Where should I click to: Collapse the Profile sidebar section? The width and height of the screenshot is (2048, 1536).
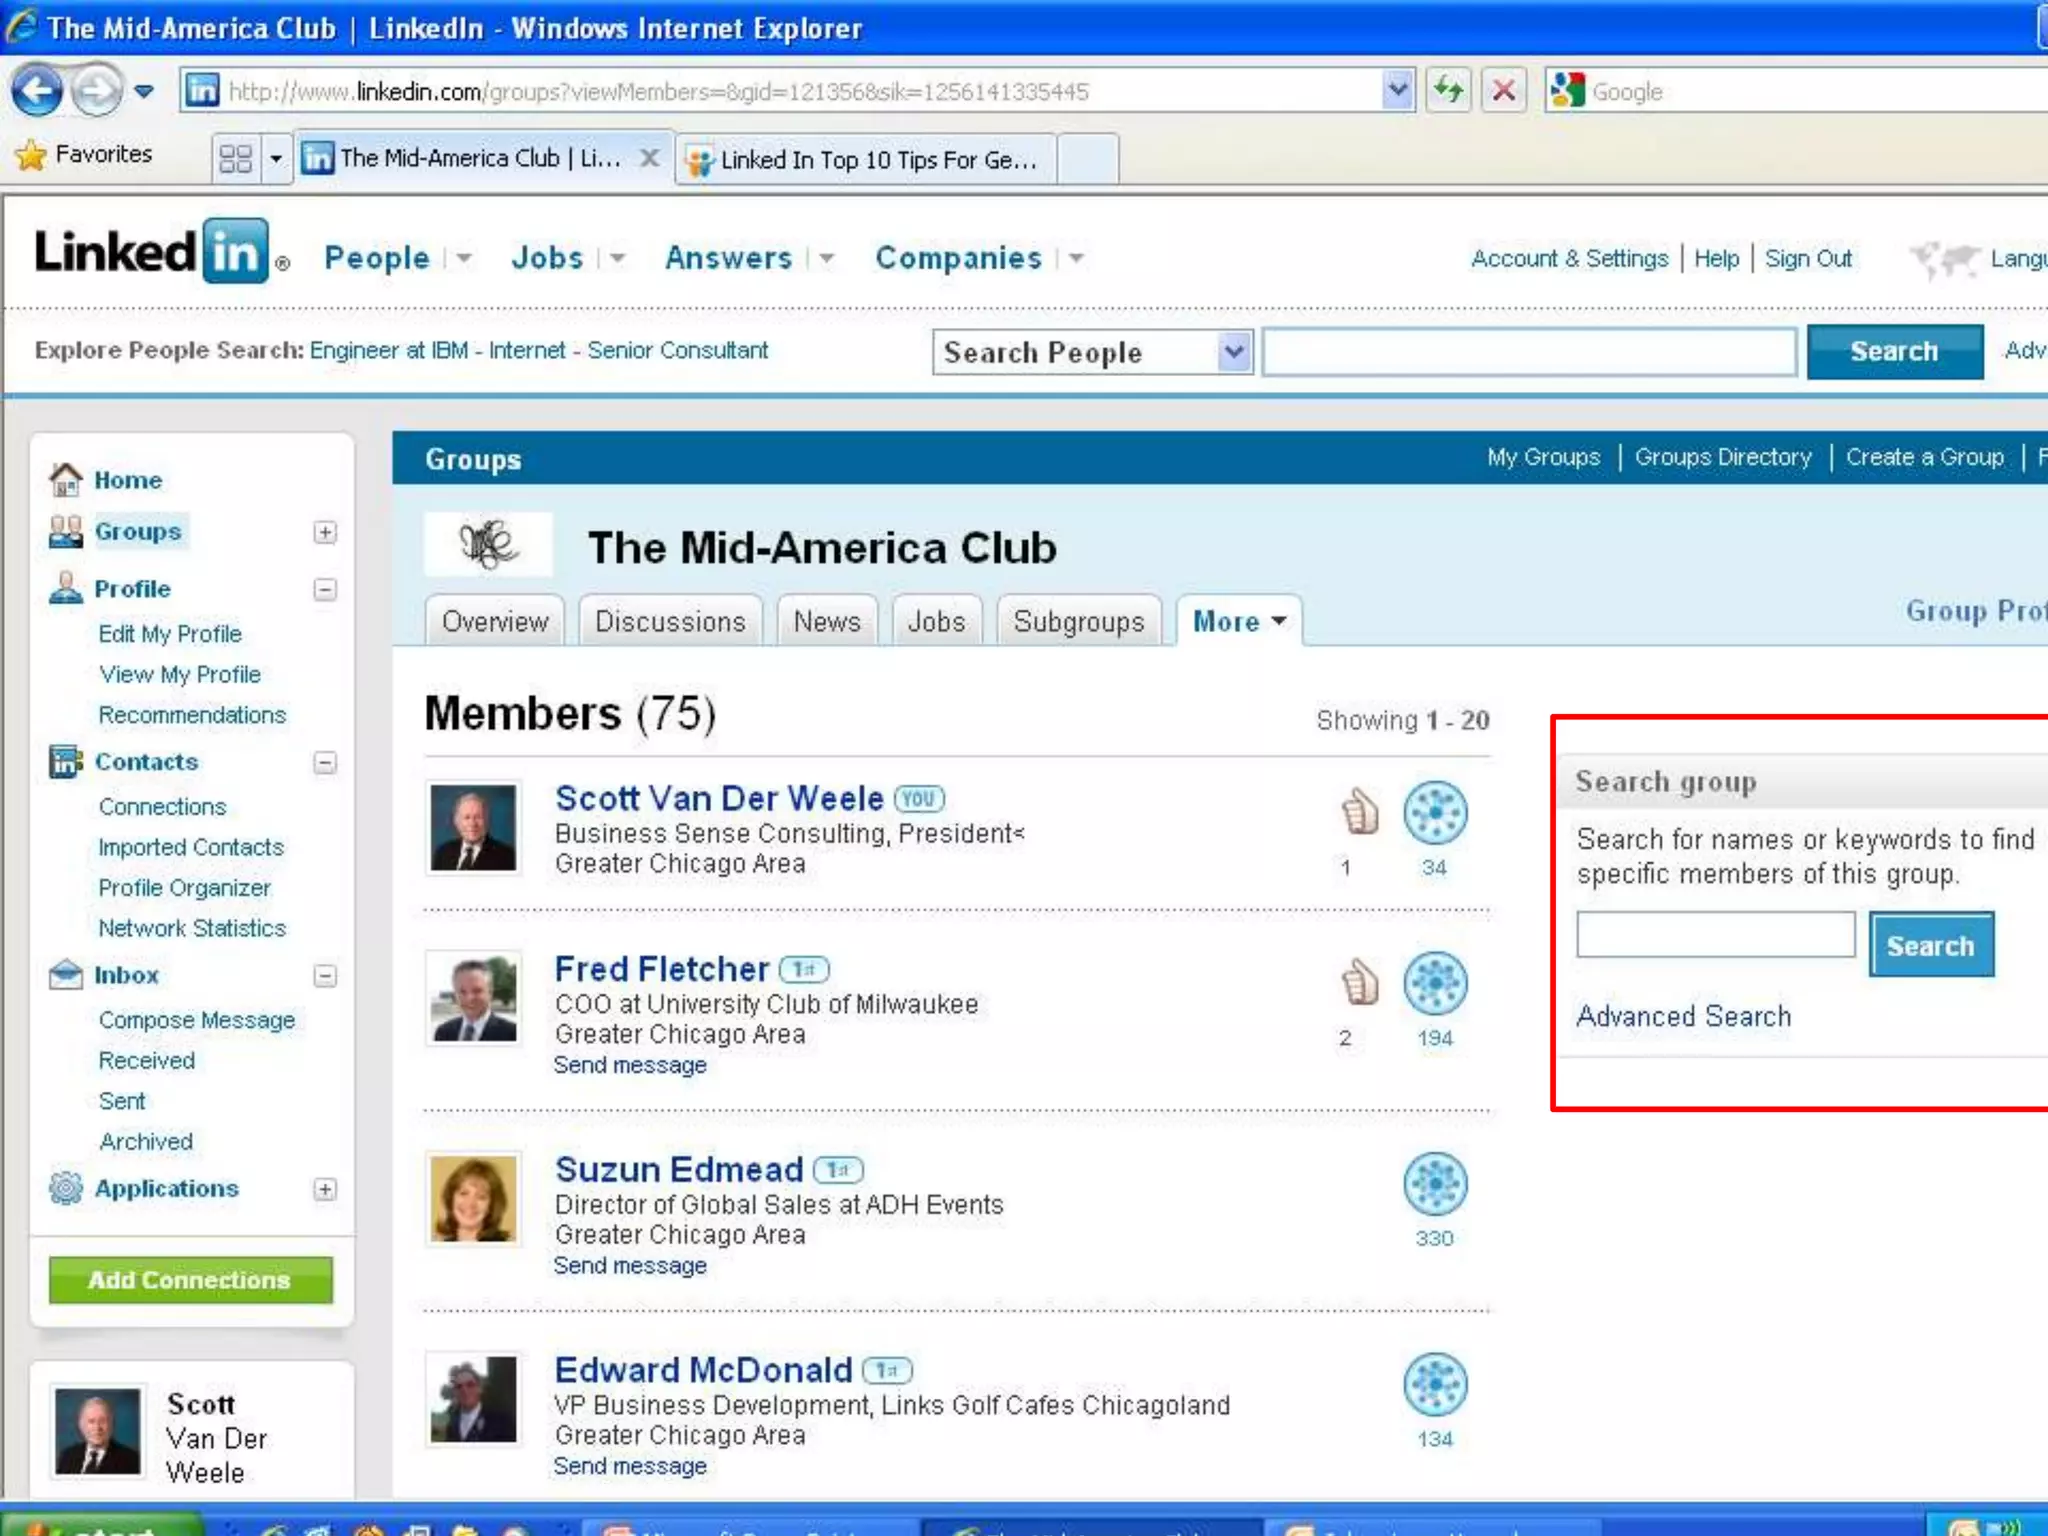[325, 589]
